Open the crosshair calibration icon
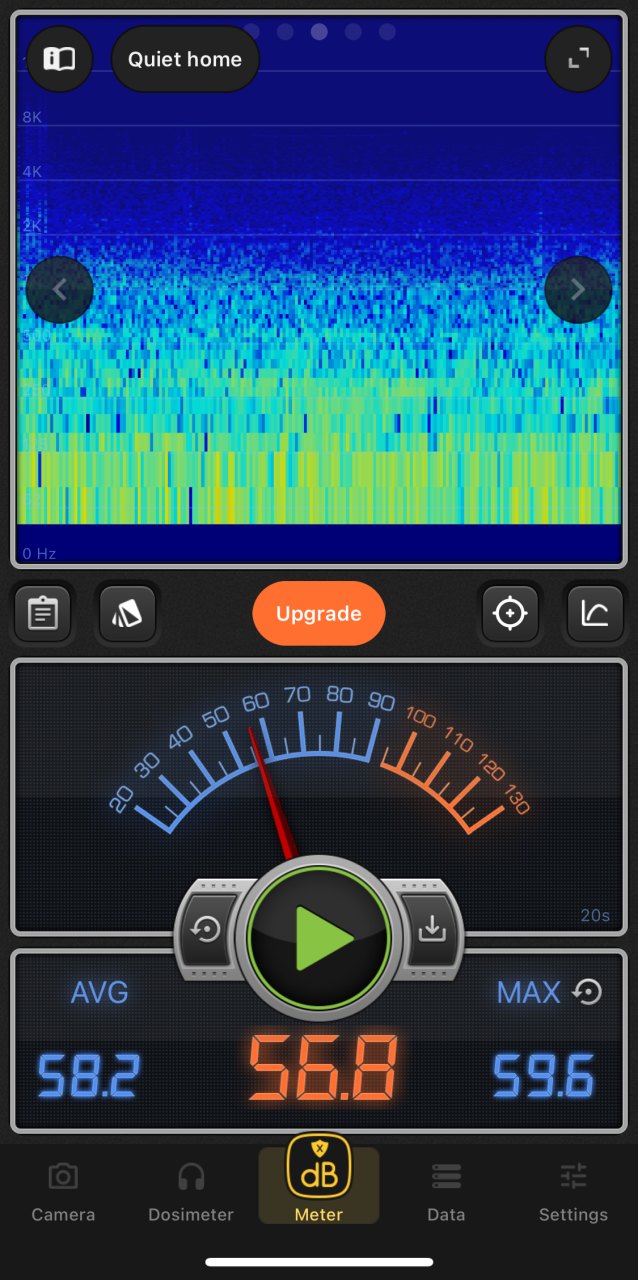The image size is (638, 1280). 510,613
